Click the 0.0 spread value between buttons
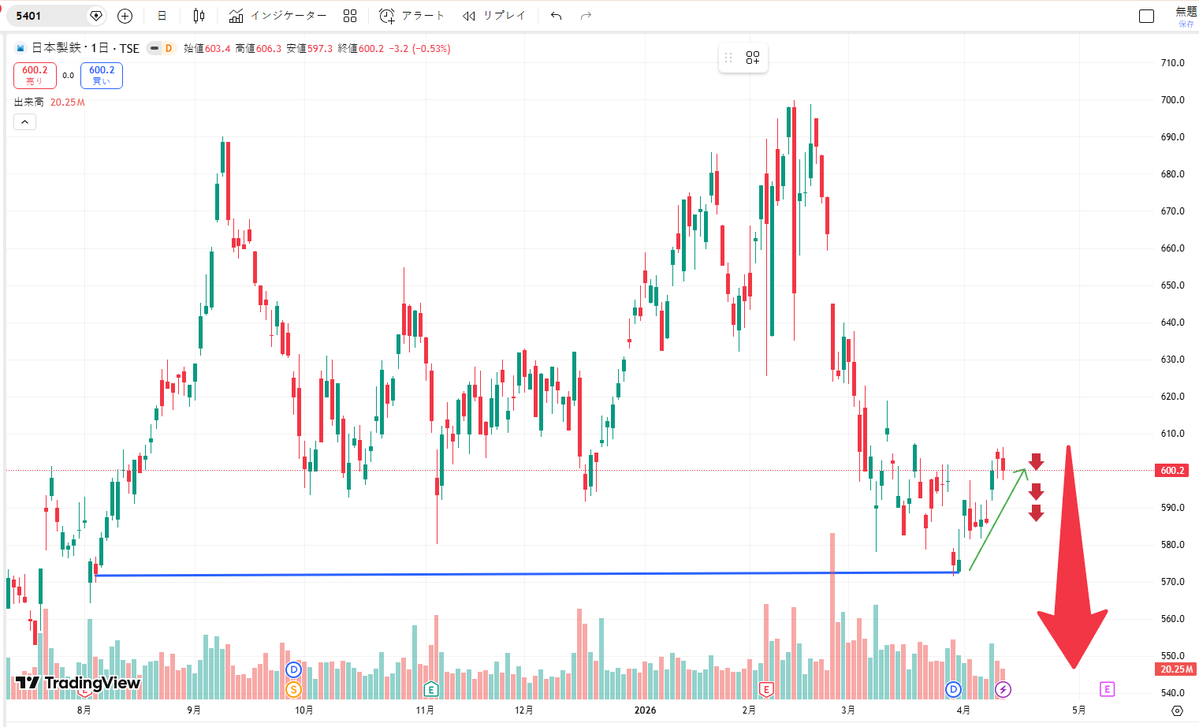The height and width of the screenshot is (727, 1199). [68, 76]
